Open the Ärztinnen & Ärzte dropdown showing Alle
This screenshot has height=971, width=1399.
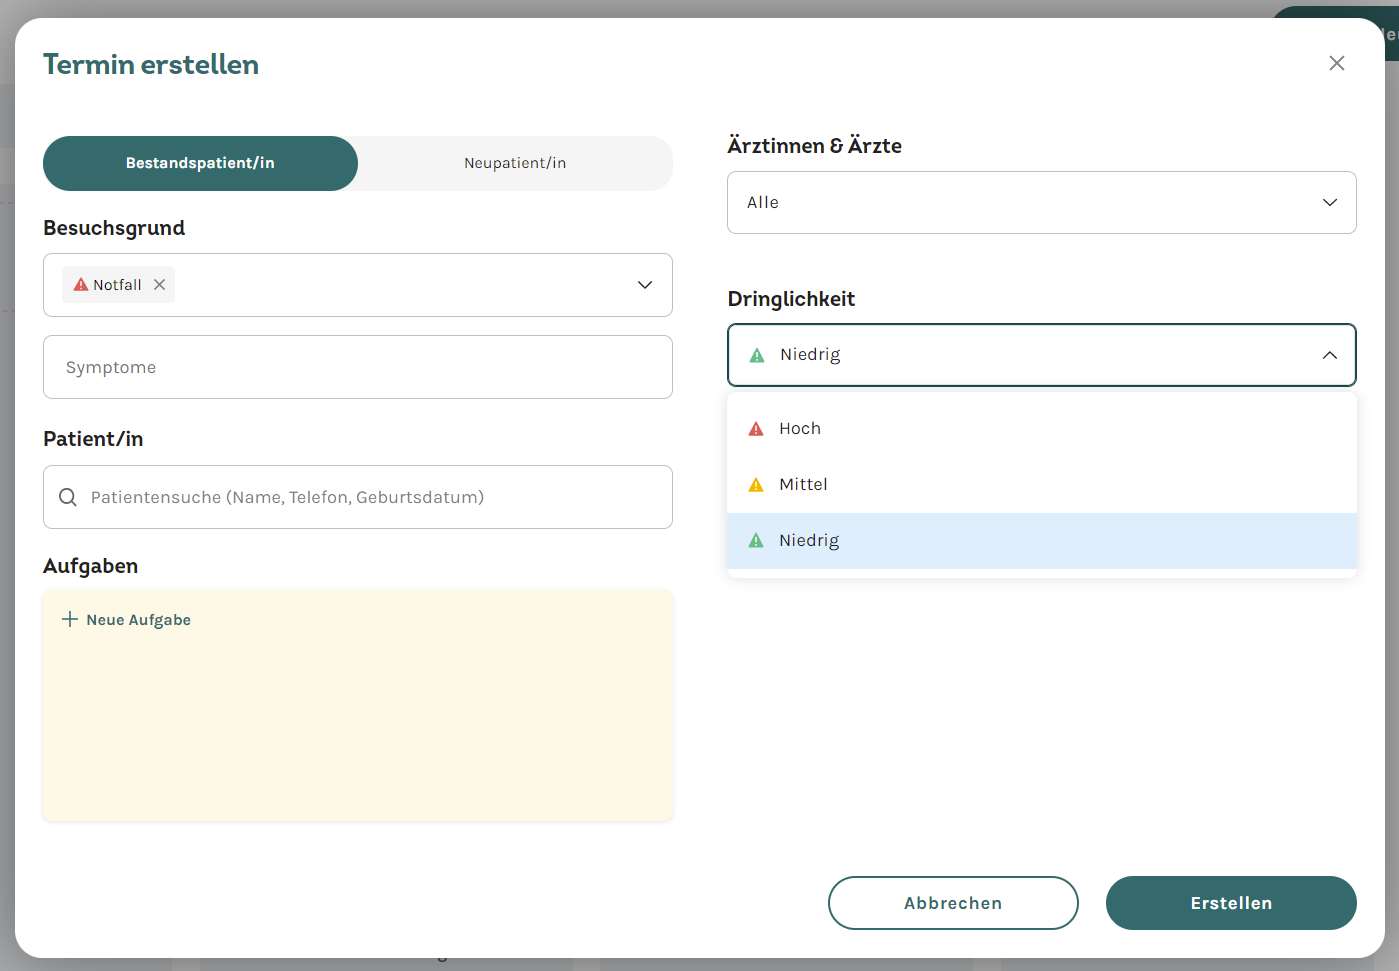tap(1041, 202)
